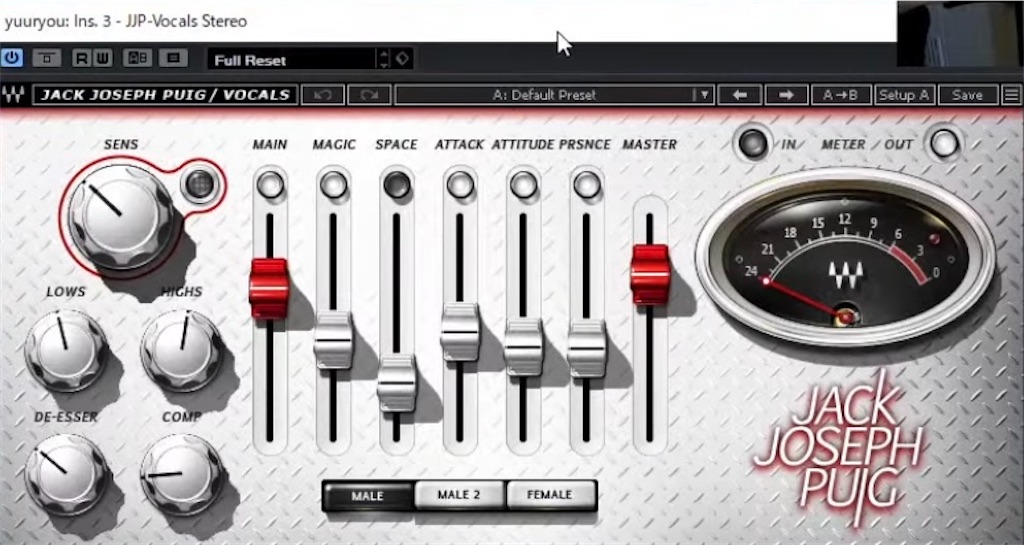Click the Waves logo icon
Image resolution: width=1024 pixels, height=545 pixels.
click(14, 95)
